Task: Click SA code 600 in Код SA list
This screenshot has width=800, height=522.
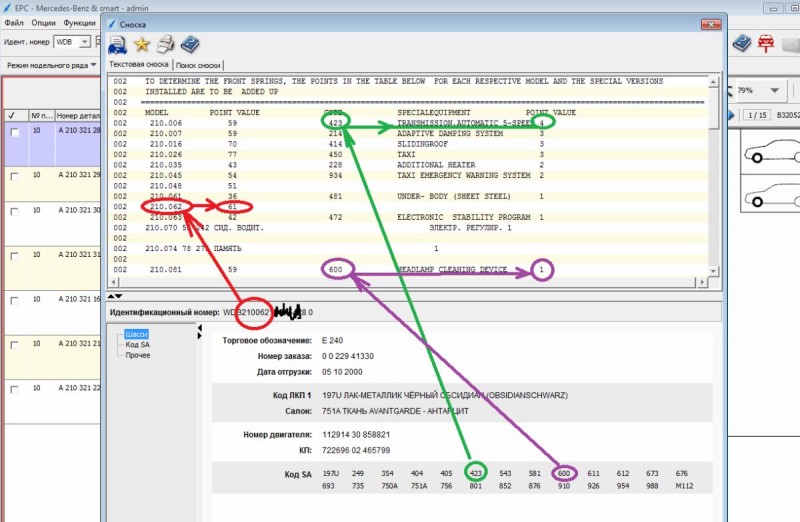Action: pyautogui.click(x=563, y=473)
